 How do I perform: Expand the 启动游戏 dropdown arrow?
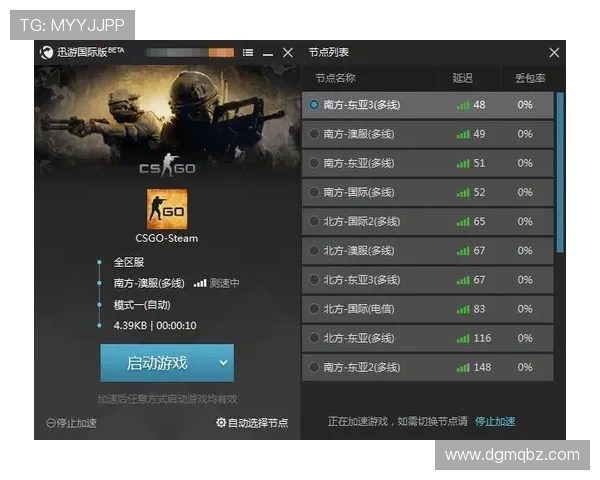click(223, 363)
